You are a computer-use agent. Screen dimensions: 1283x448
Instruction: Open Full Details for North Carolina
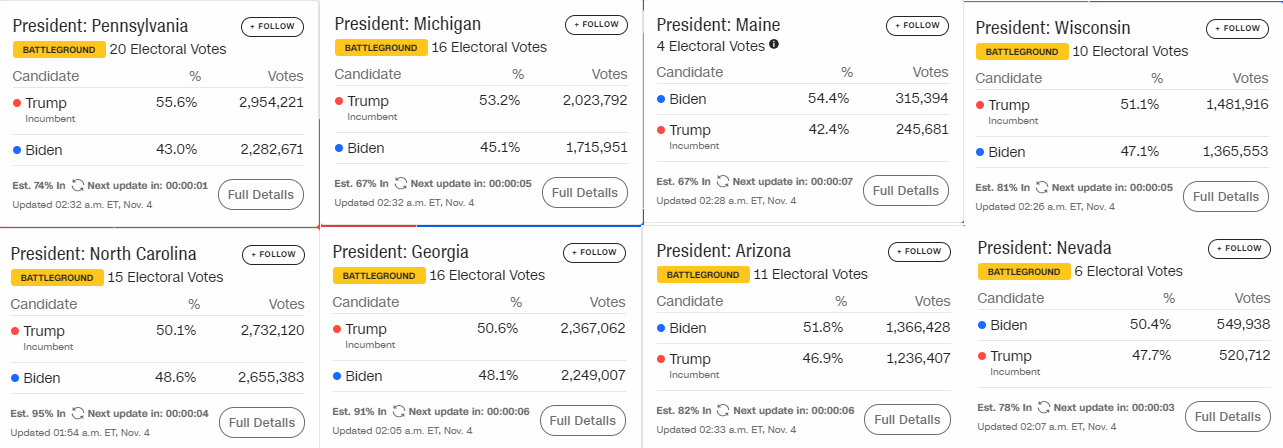coord(262,422)
